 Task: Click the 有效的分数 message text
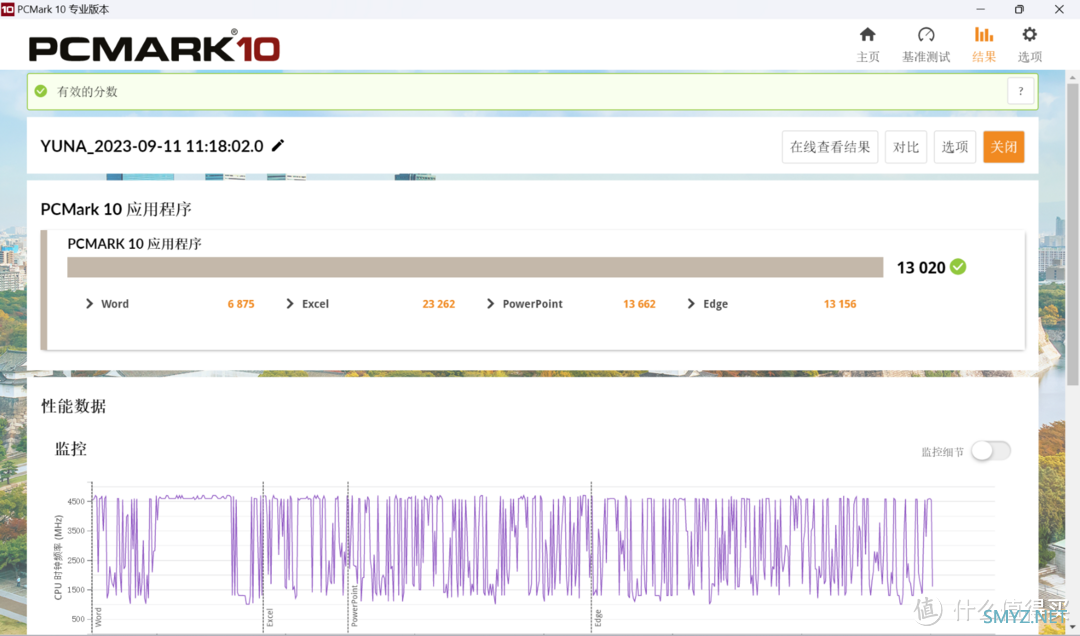pyautogui.click(x=87, y=92)
